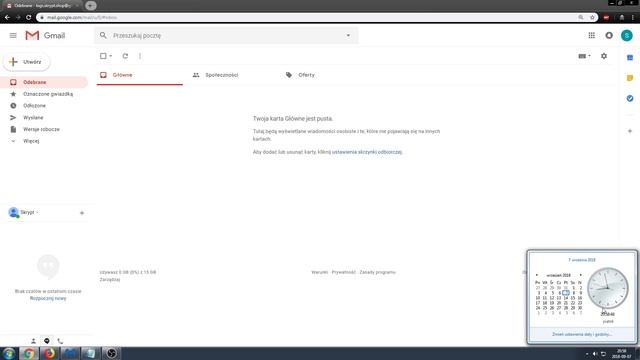Click Zmień ustawienia daty i godziny link
This screenshot has height=360, width=640.
pyautogui.click(x=582, y=334)
